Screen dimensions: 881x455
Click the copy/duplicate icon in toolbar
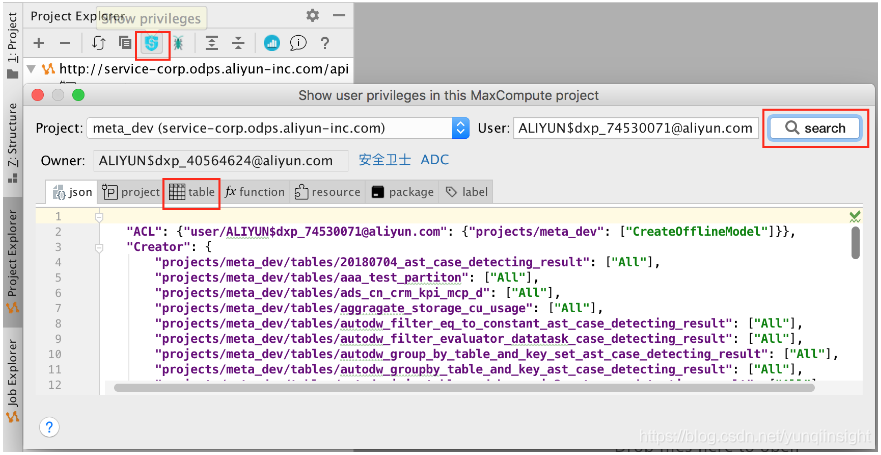[125, 43]
